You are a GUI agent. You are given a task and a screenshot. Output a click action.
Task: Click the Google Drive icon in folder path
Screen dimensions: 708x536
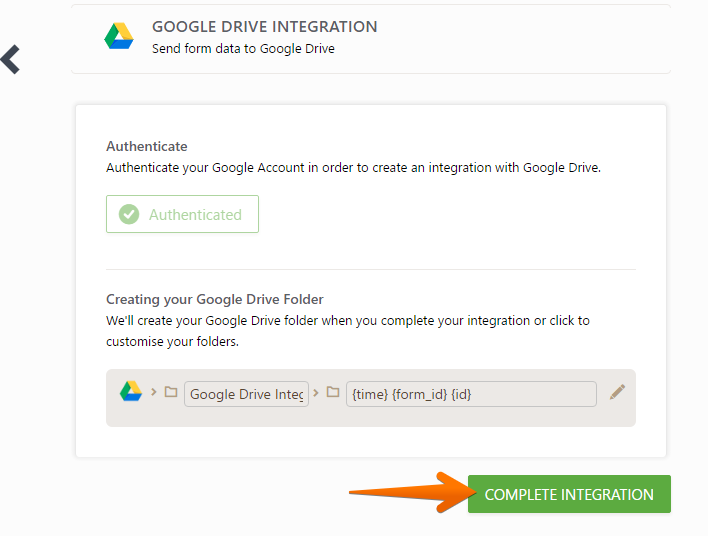[x=130, y=392]
